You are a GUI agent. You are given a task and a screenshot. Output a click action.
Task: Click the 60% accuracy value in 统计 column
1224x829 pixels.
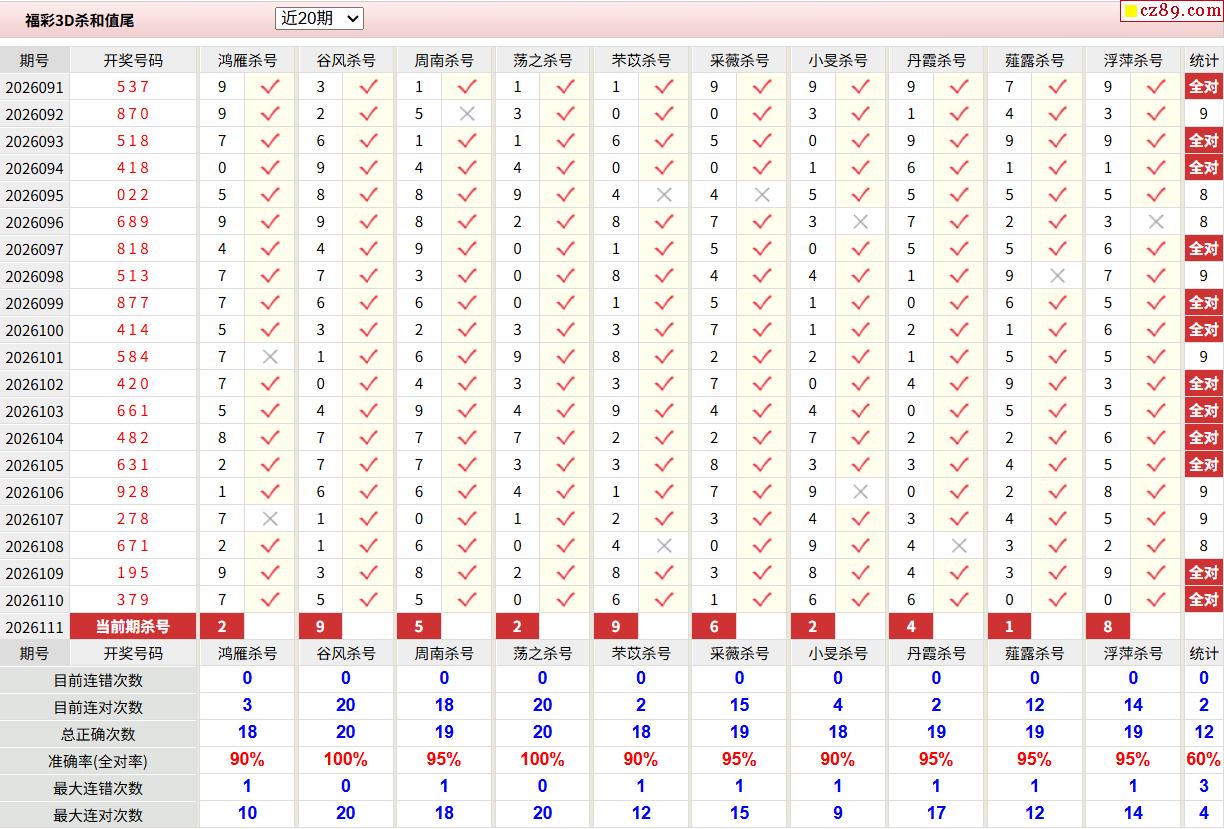1203,760
